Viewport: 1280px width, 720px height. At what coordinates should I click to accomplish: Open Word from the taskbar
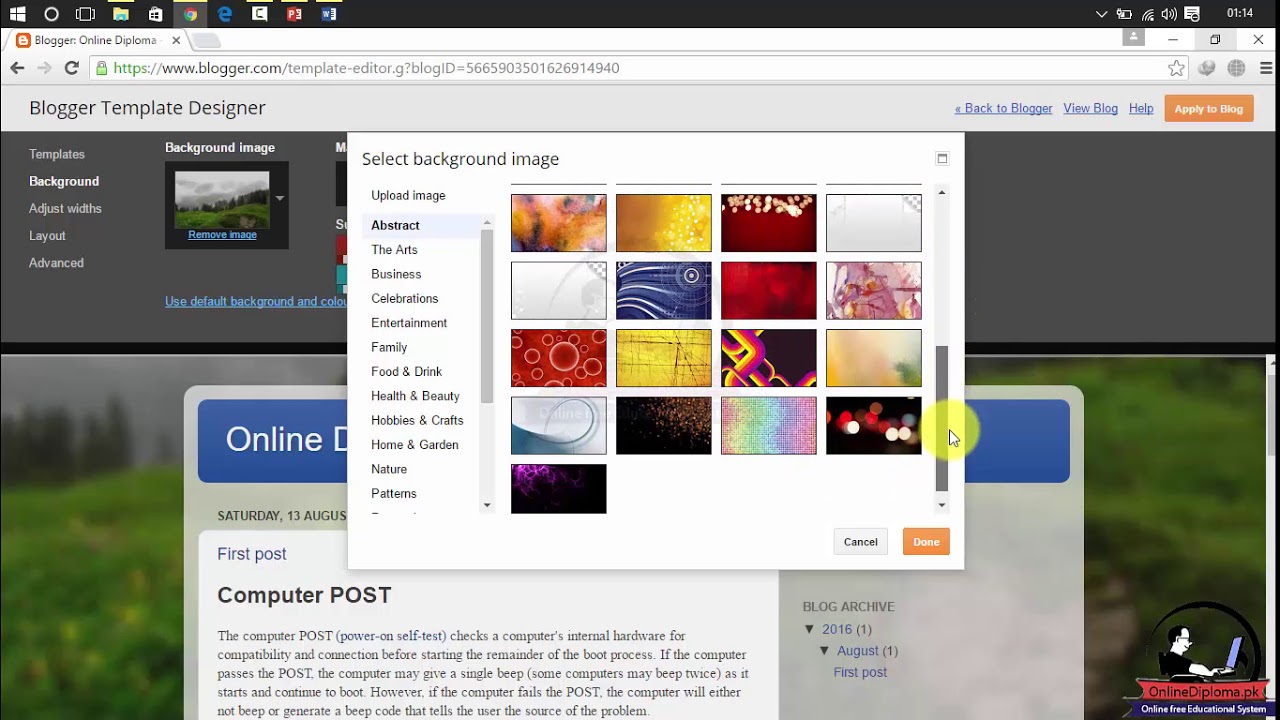click(329, 14)
